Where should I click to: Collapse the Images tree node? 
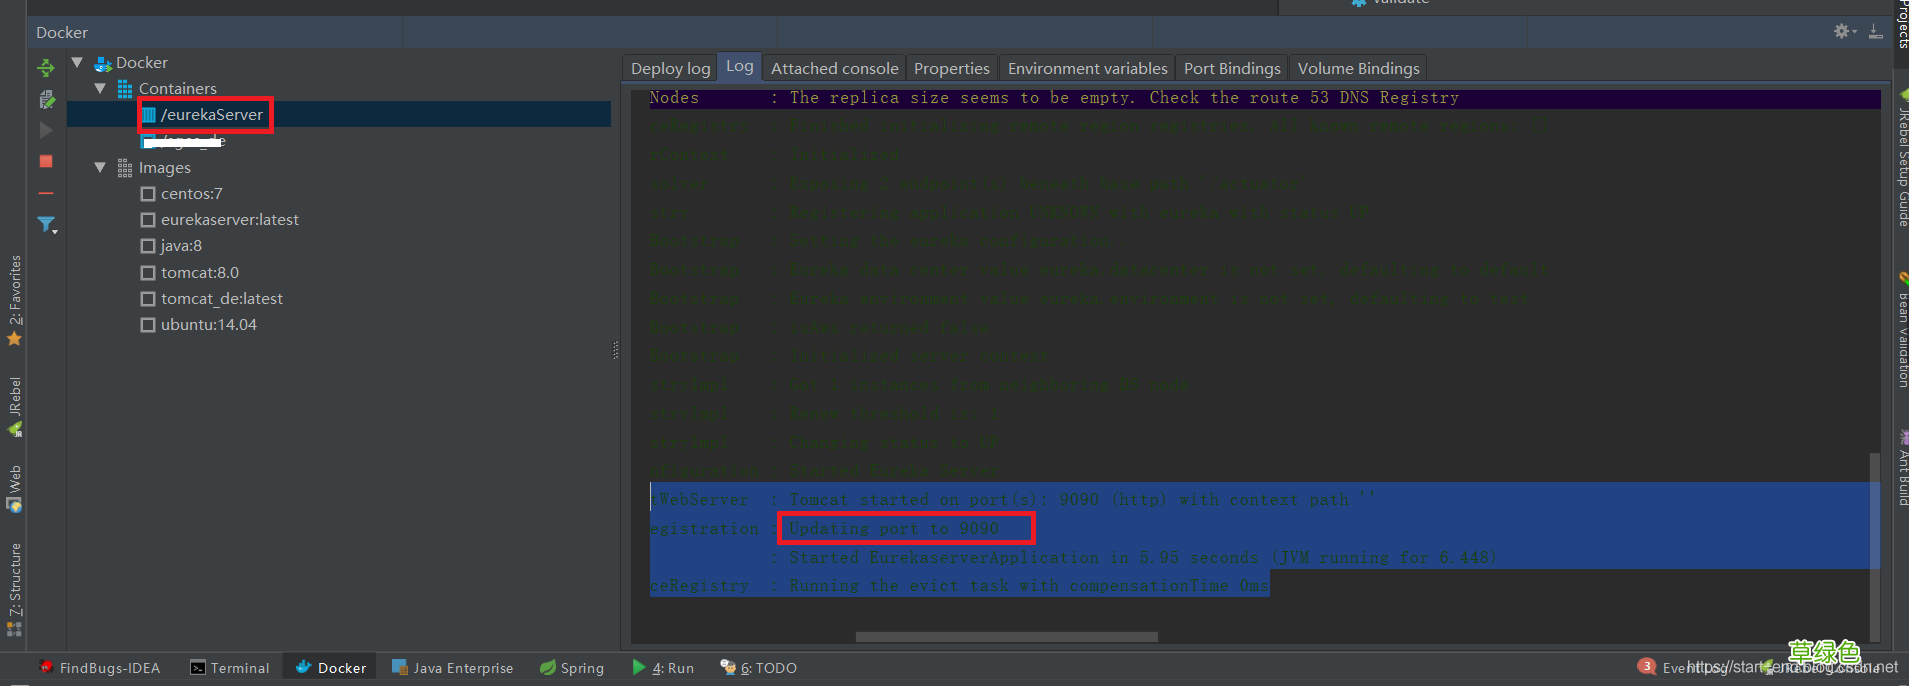[100, 168]
